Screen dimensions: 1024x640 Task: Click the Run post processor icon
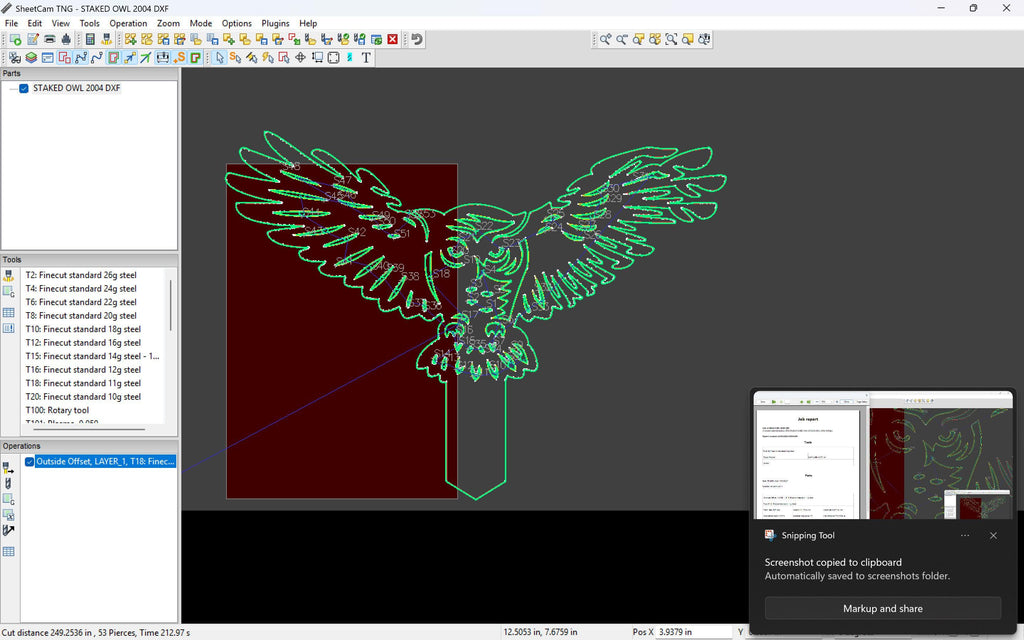[x=15, y=39]
